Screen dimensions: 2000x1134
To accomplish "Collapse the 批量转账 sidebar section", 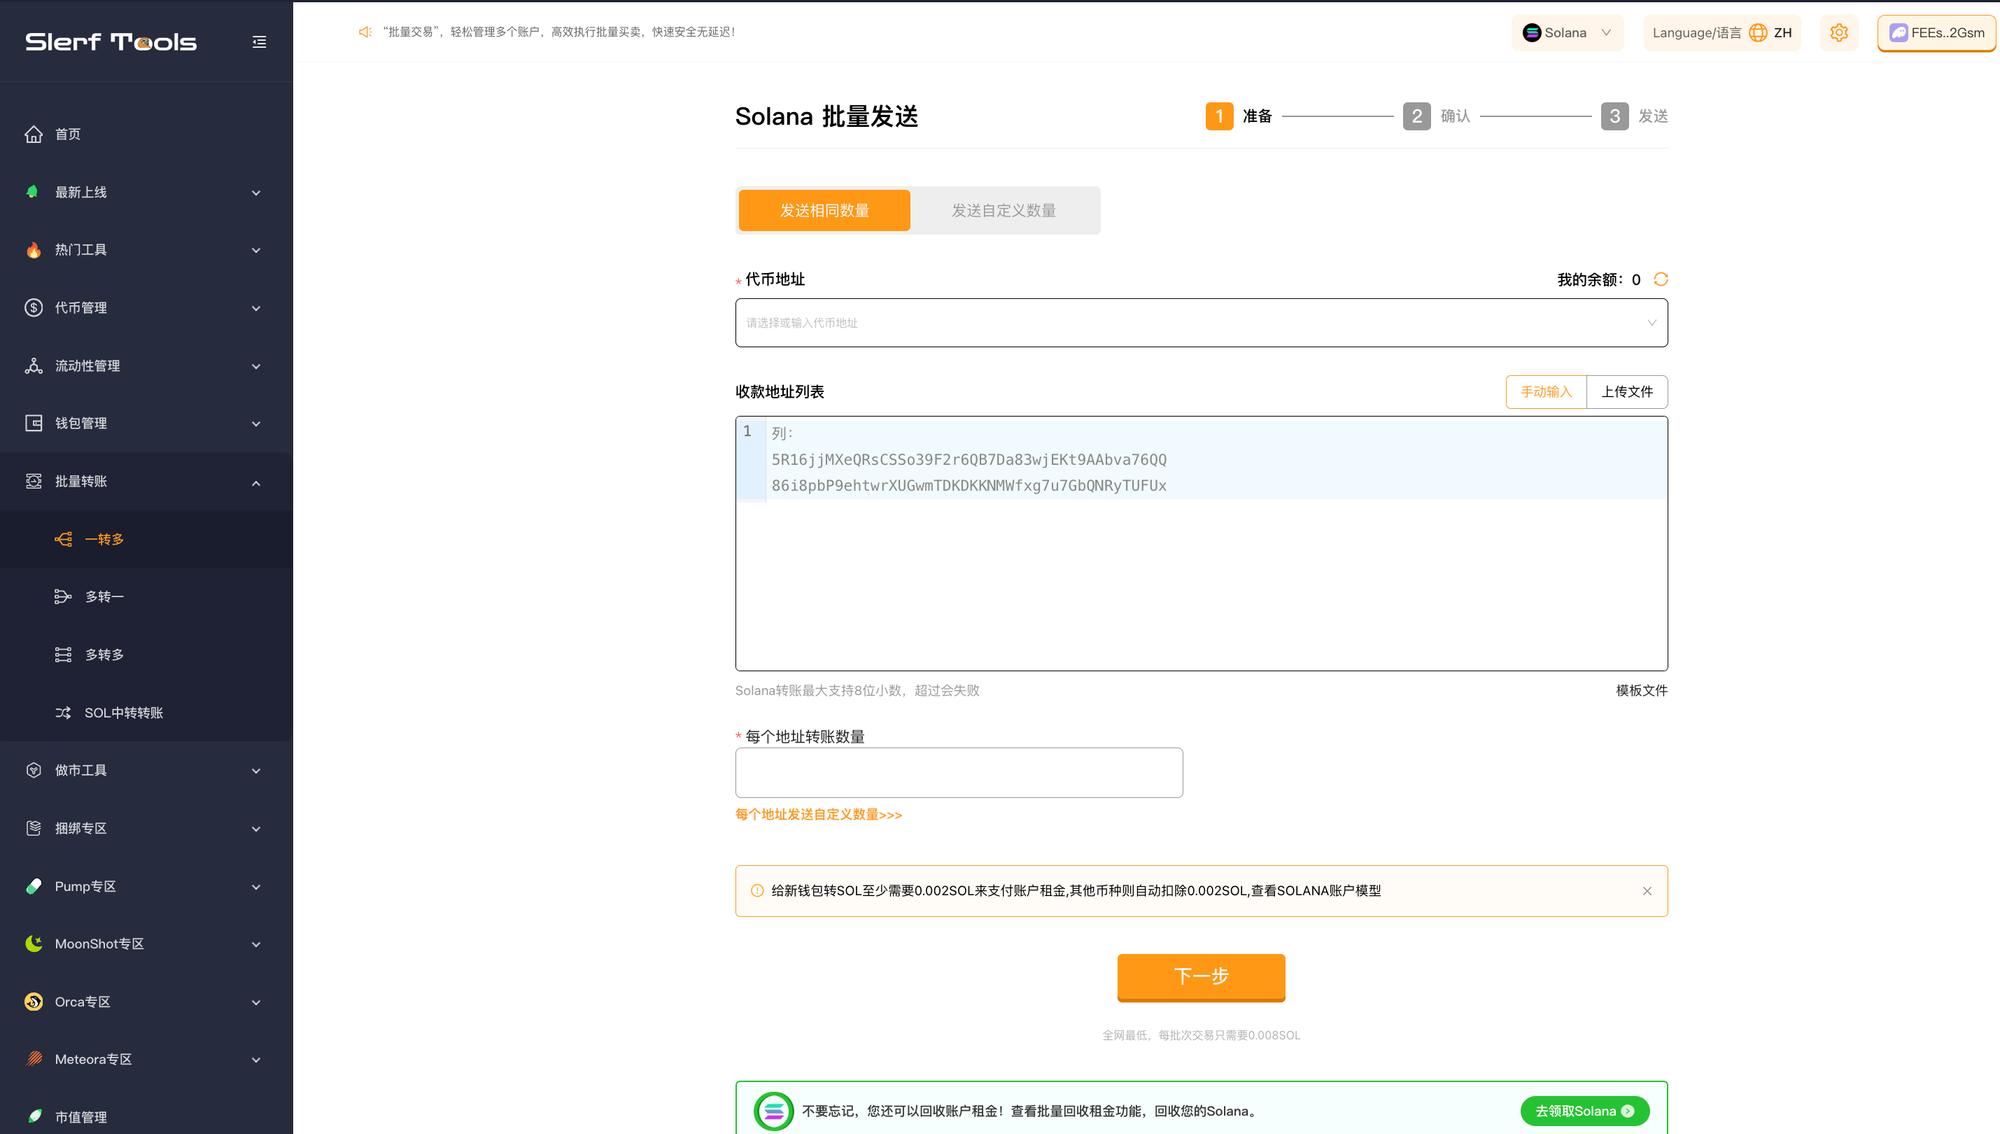I will pyautogui.click(x=146, y=482).
